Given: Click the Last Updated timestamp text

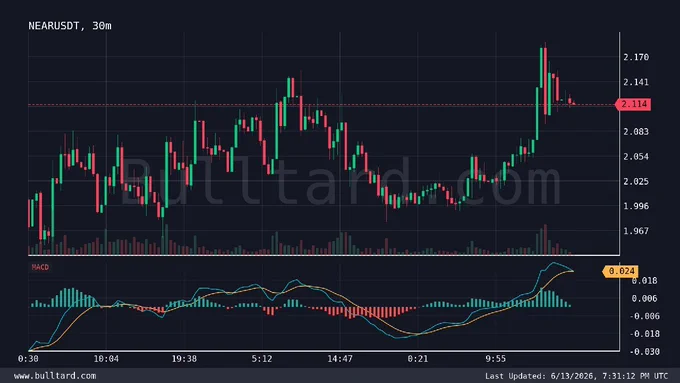Looking at the screenshot, I should [x=576, y=376].
